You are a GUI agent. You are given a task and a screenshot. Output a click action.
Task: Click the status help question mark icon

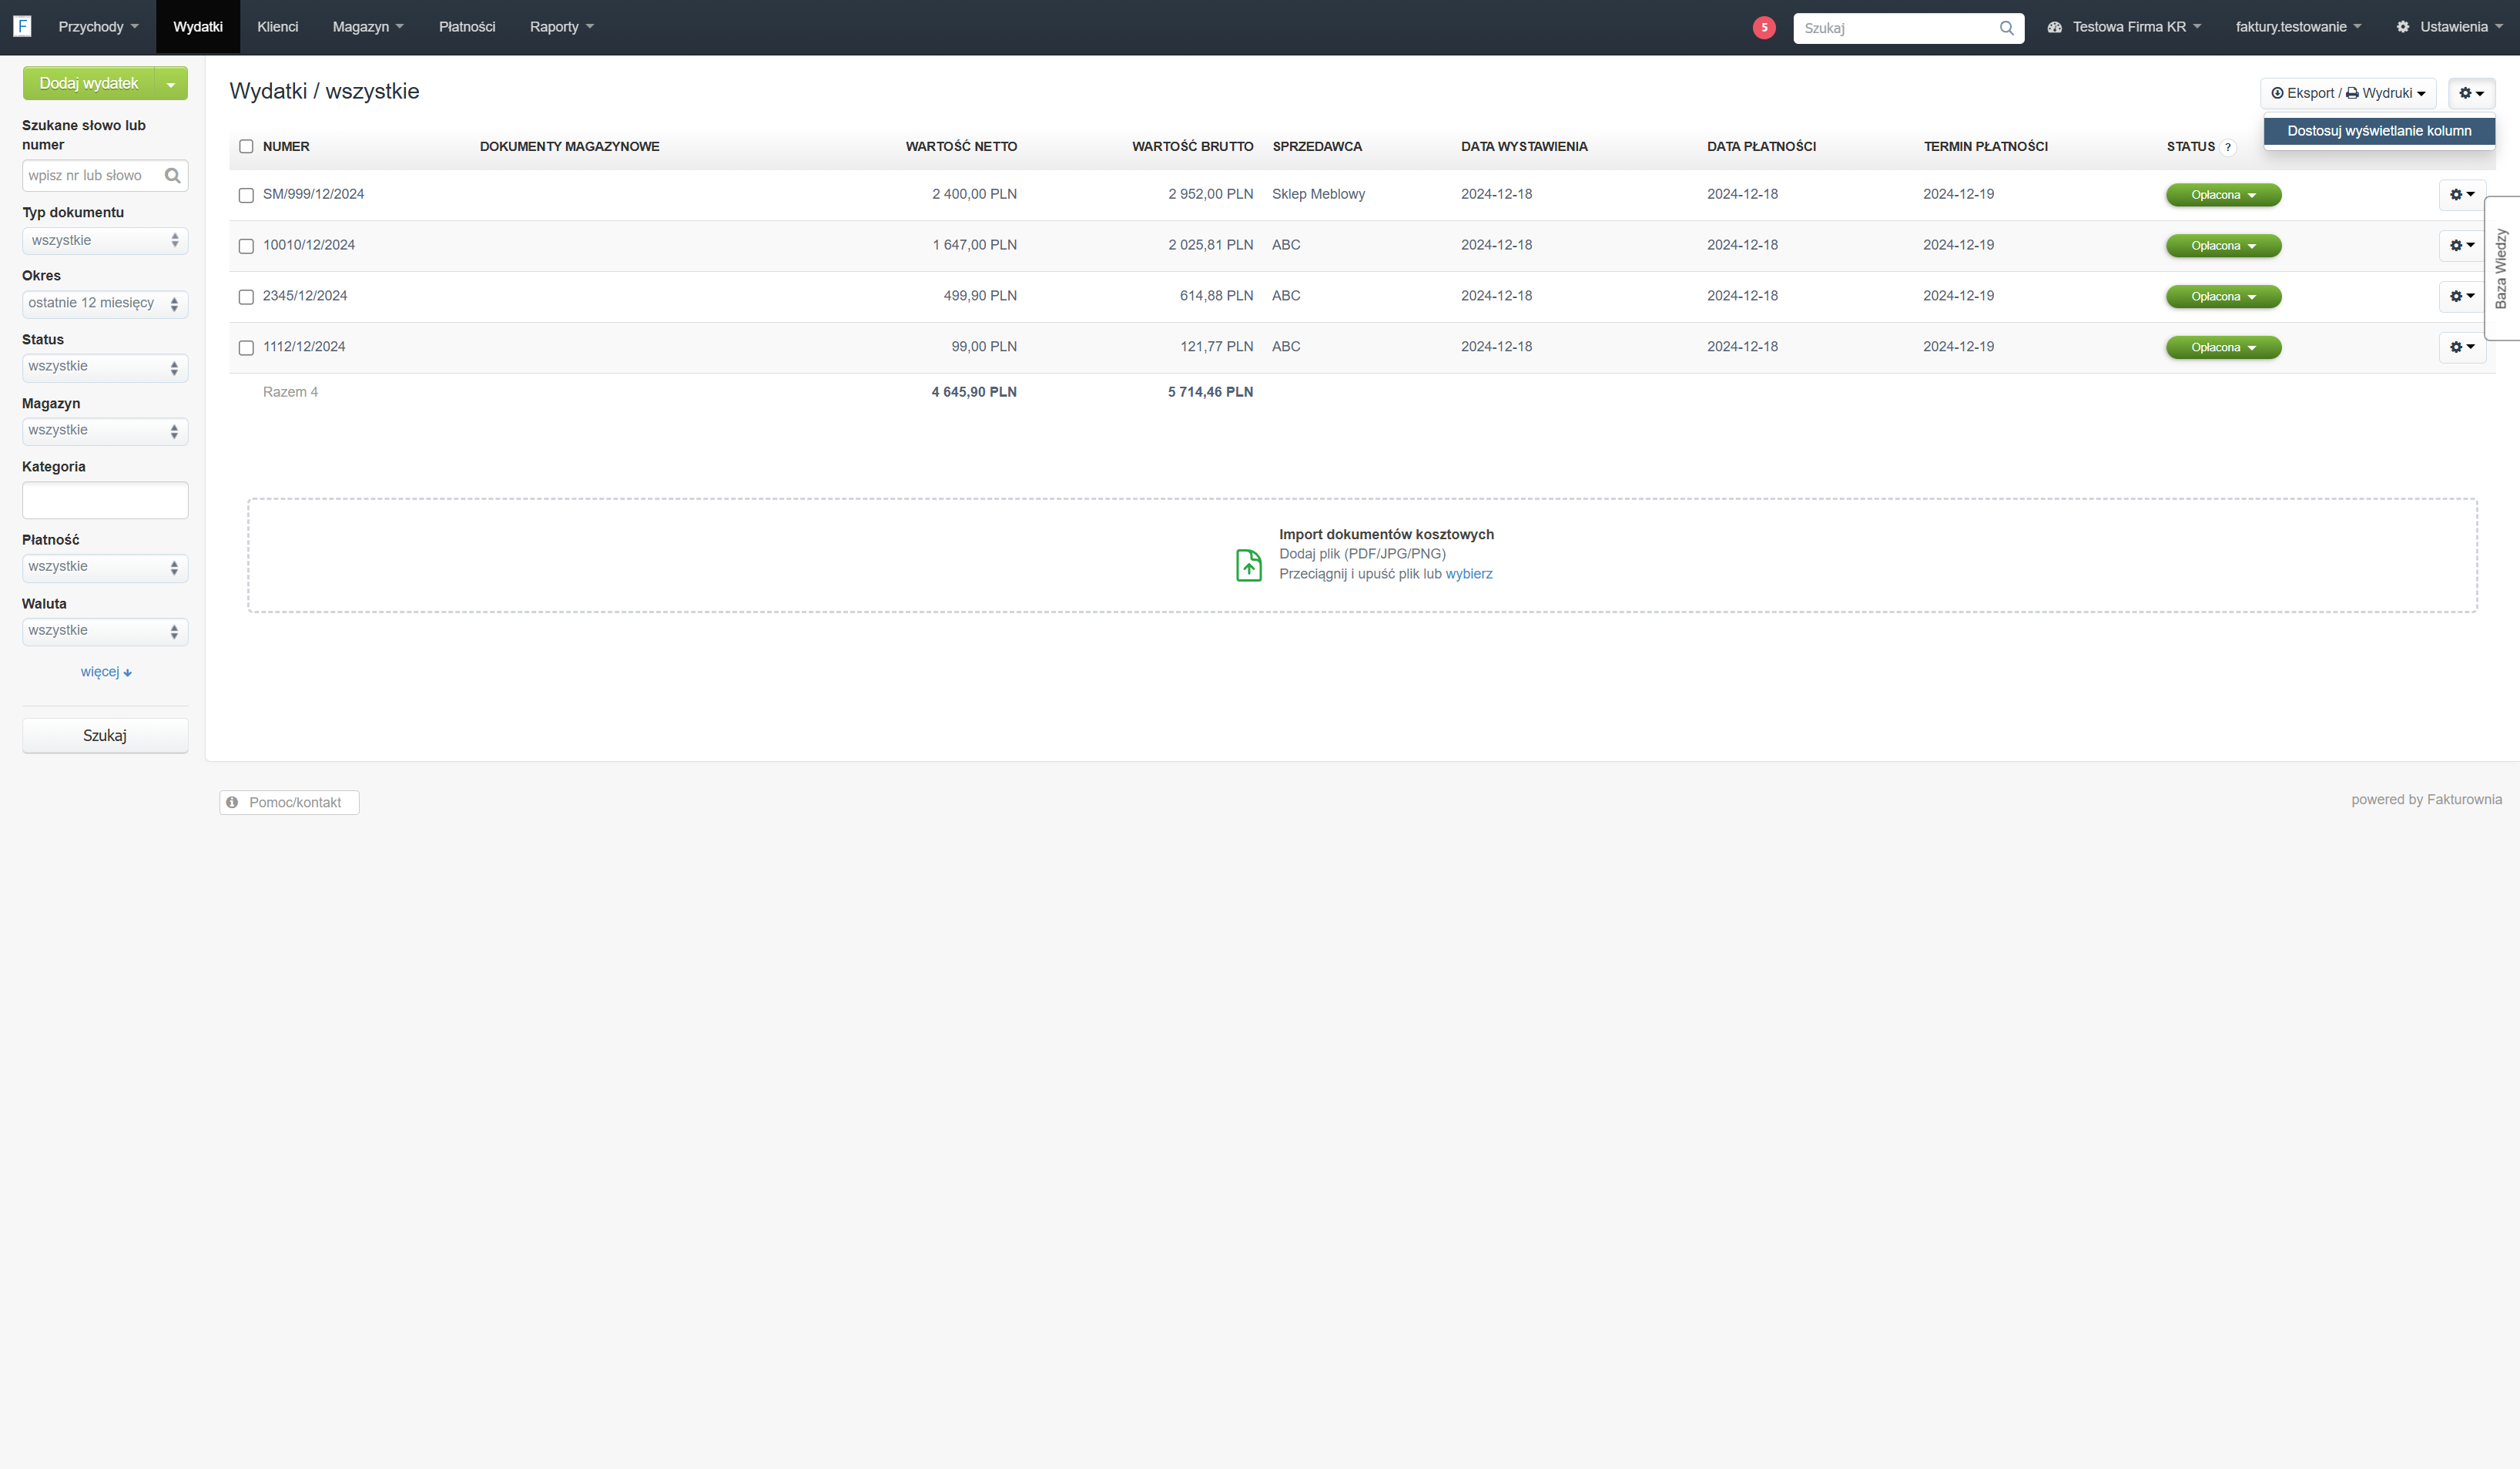click(x=2228, y=147)
